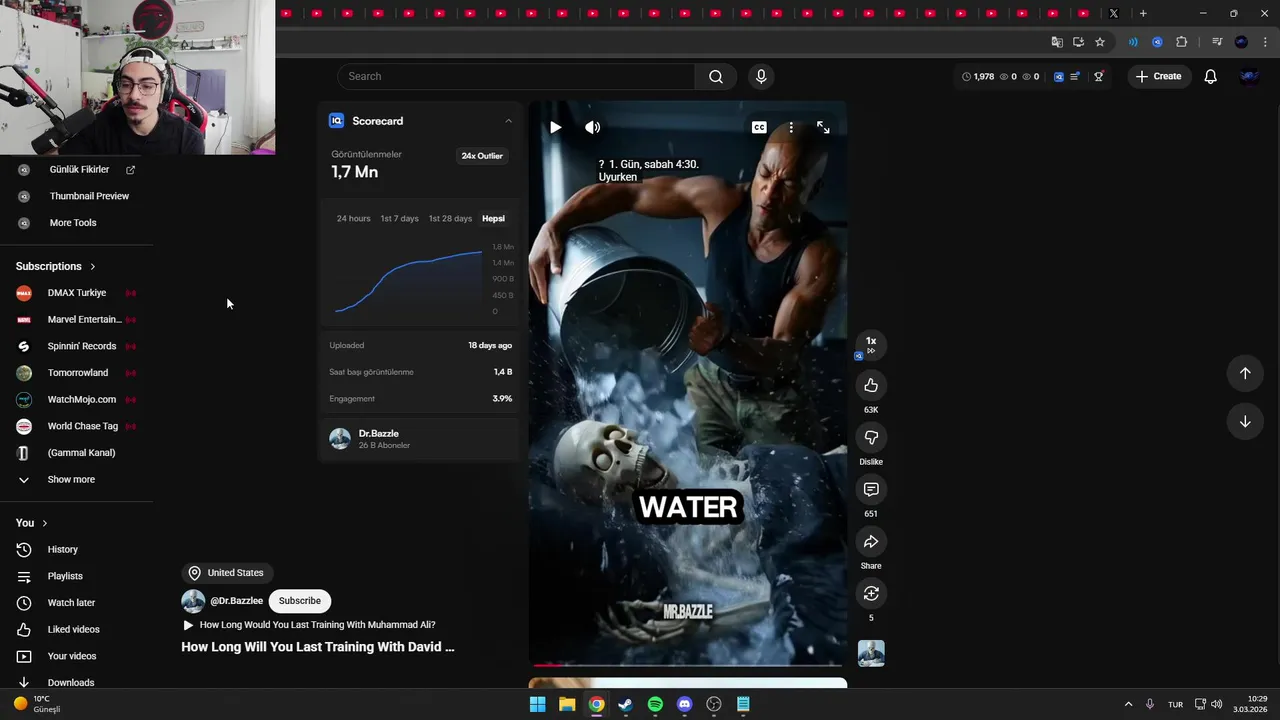Open the 651 comments panel

[871, 490]
